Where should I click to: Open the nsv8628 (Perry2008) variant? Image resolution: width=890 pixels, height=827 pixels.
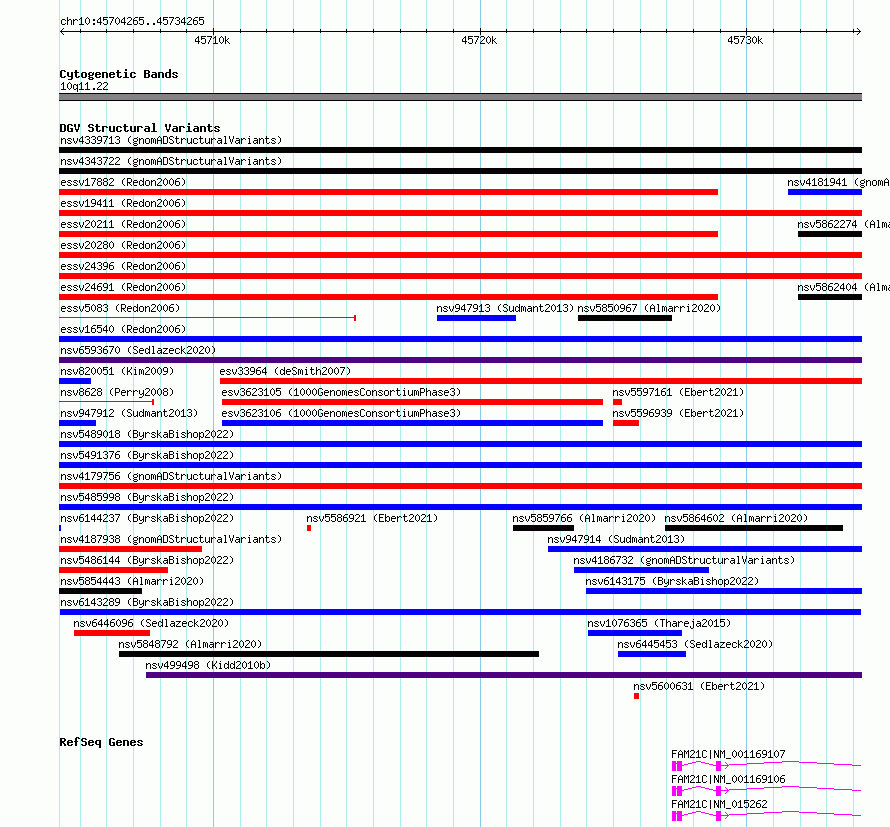click(117, 392)
